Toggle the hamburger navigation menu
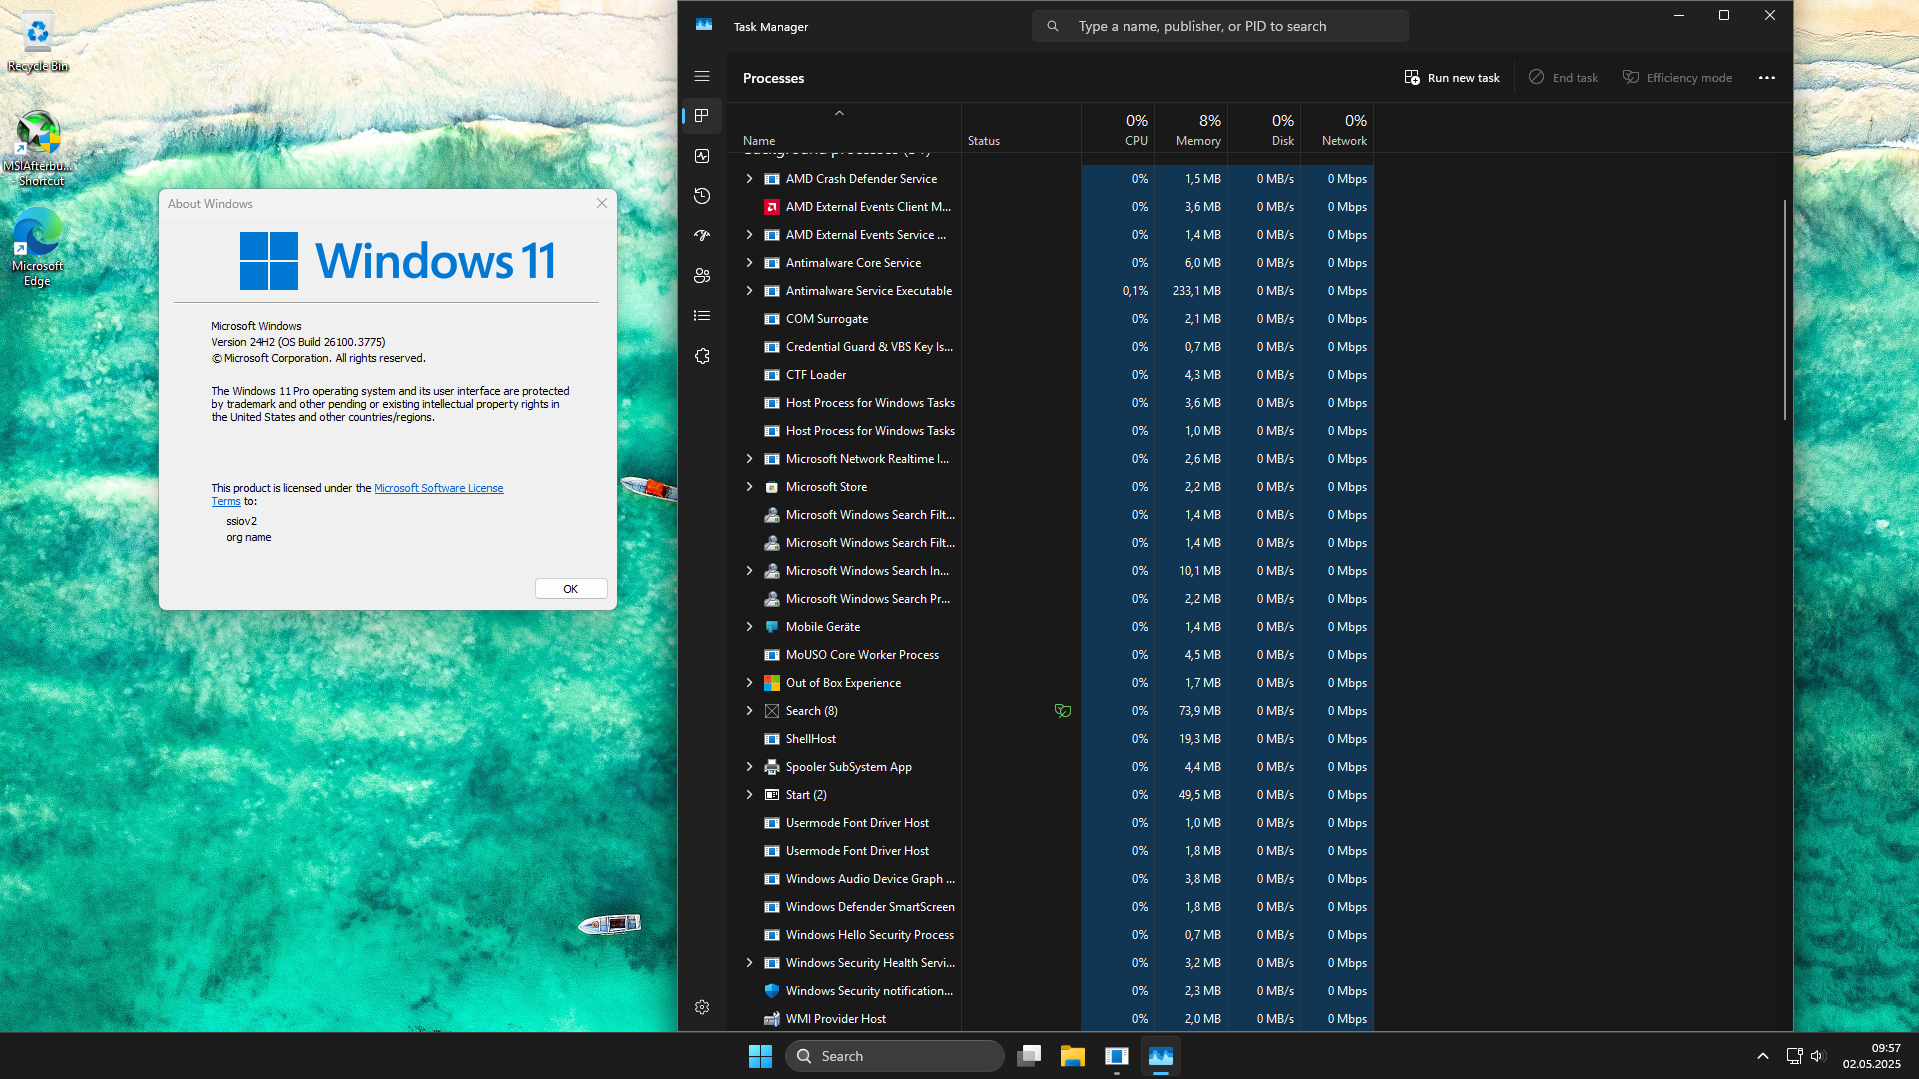Viewport: 1919px width, 1079px height. [702, 76]
